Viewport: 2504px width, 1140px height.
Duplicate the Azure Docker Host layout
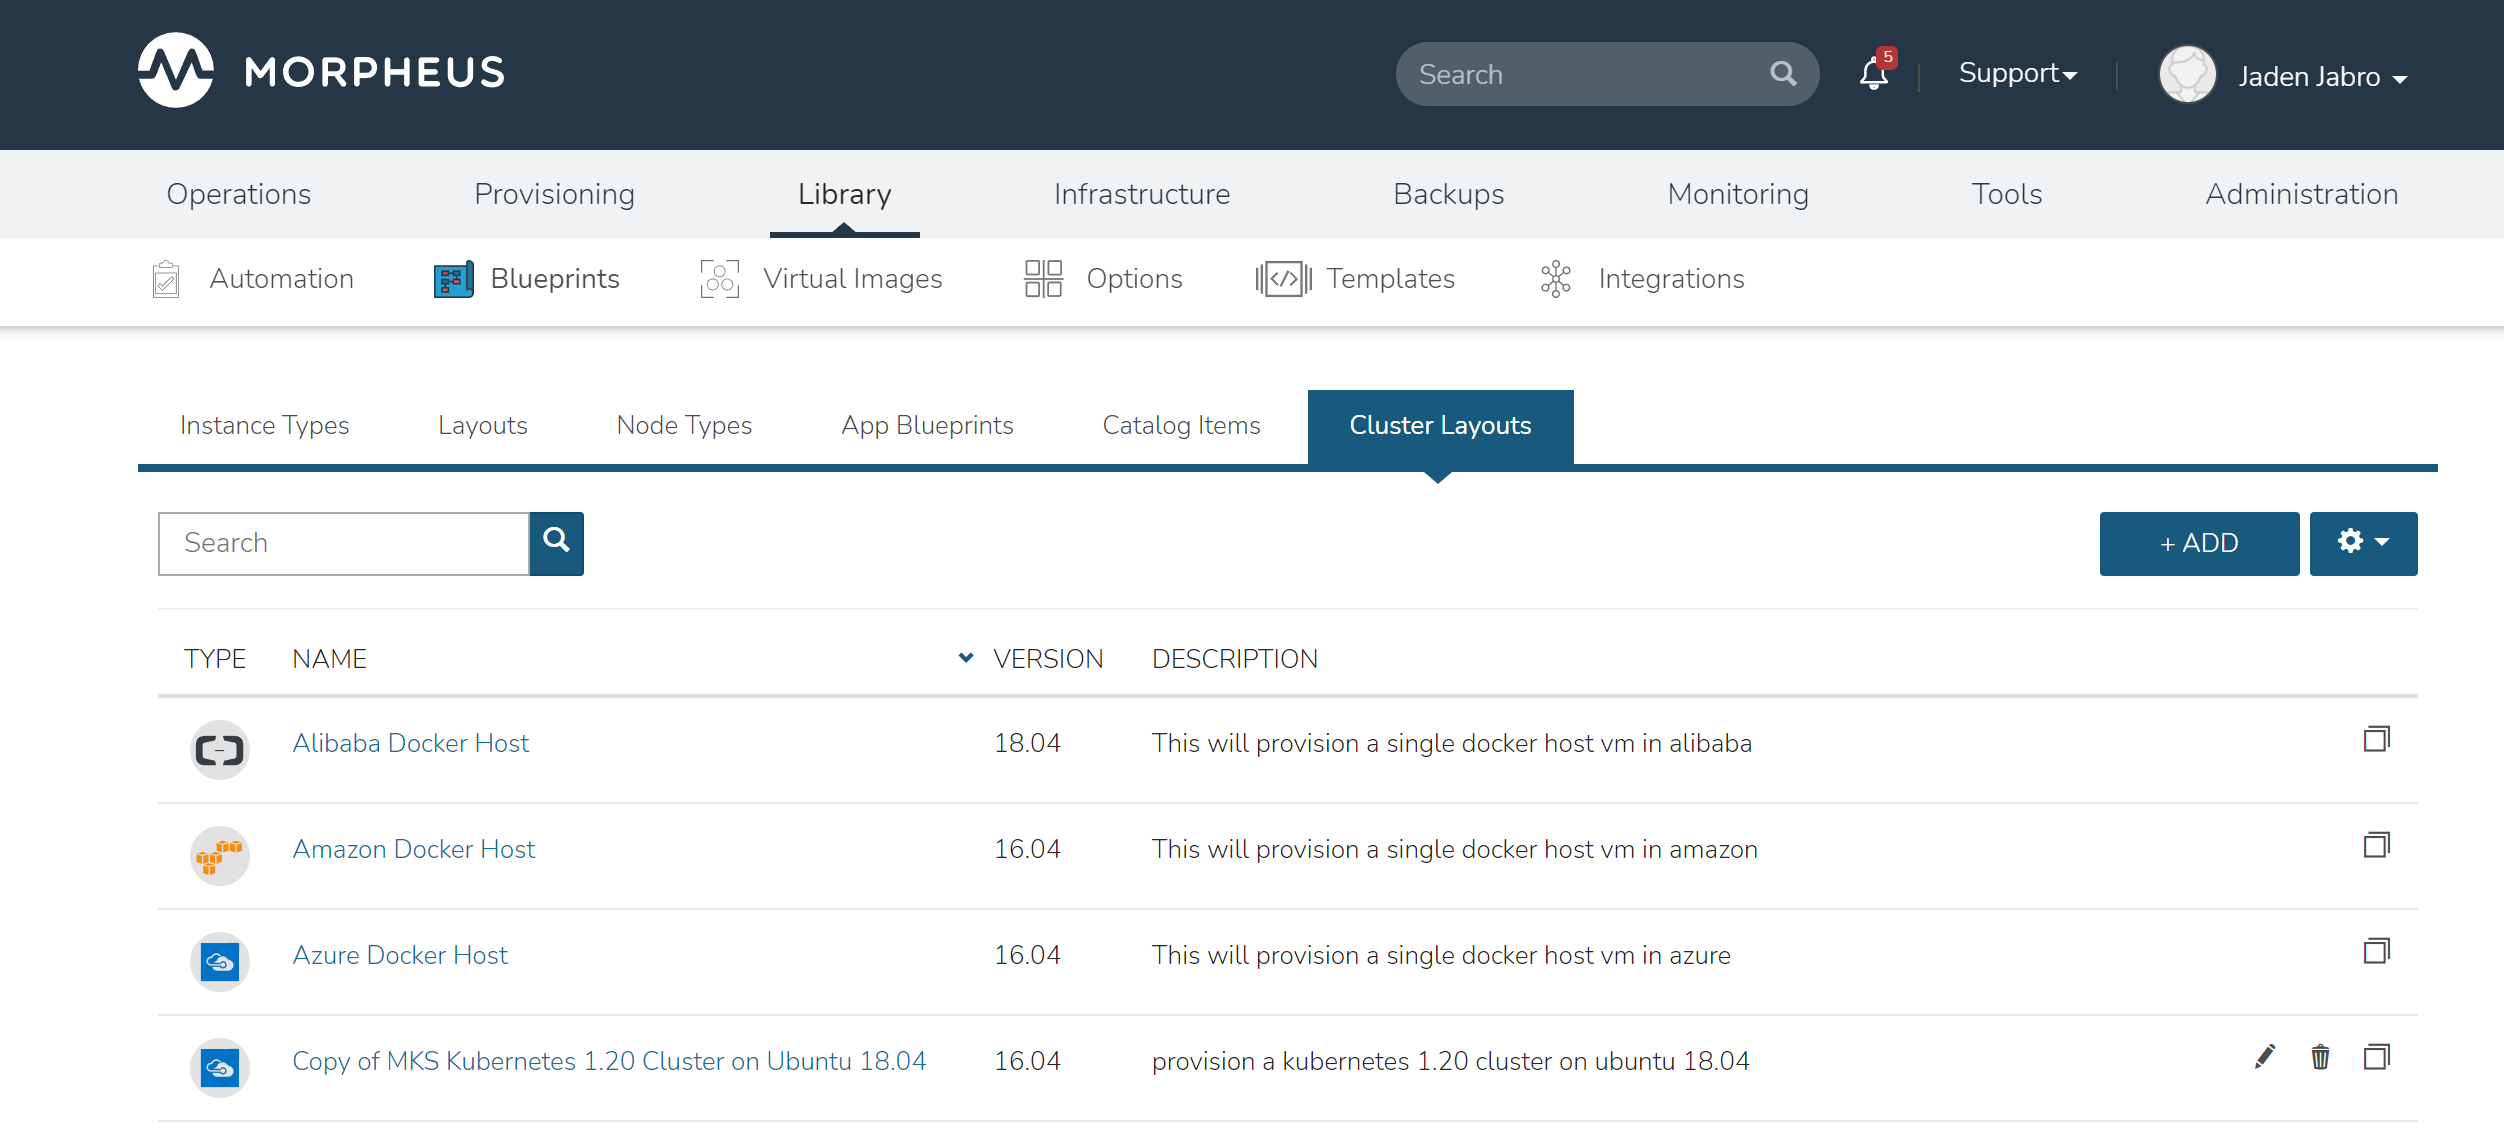[2376, 951]
